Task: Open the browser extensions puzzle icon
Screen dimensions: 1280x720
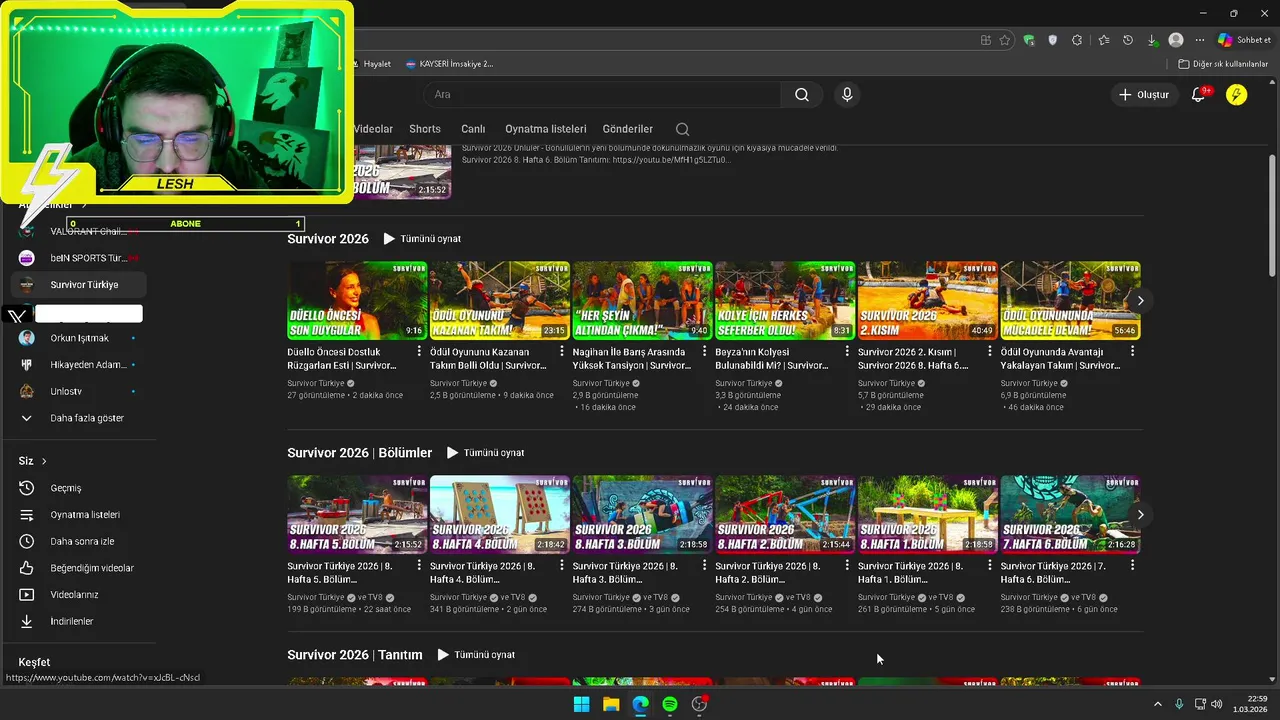Action: coord(1077,40)
